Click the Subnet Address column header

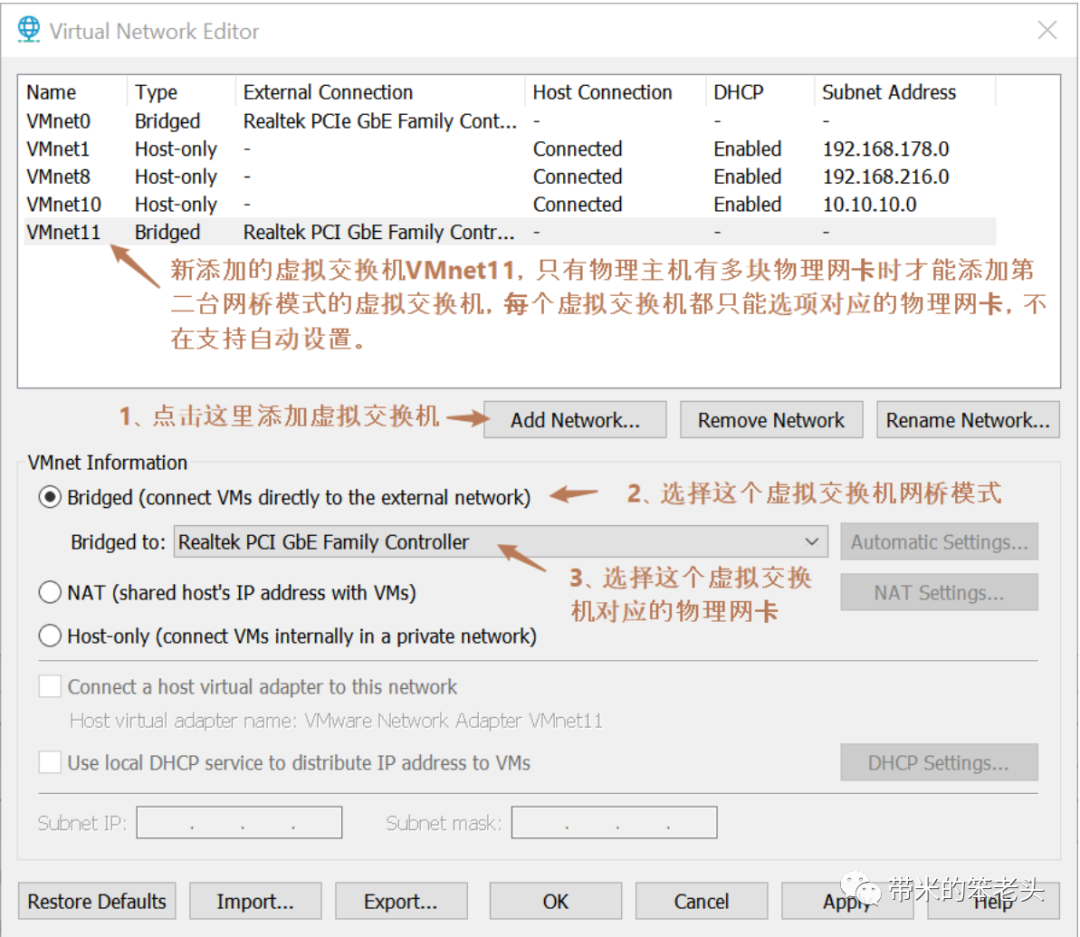pyautogui.click(x=905, y=92)
